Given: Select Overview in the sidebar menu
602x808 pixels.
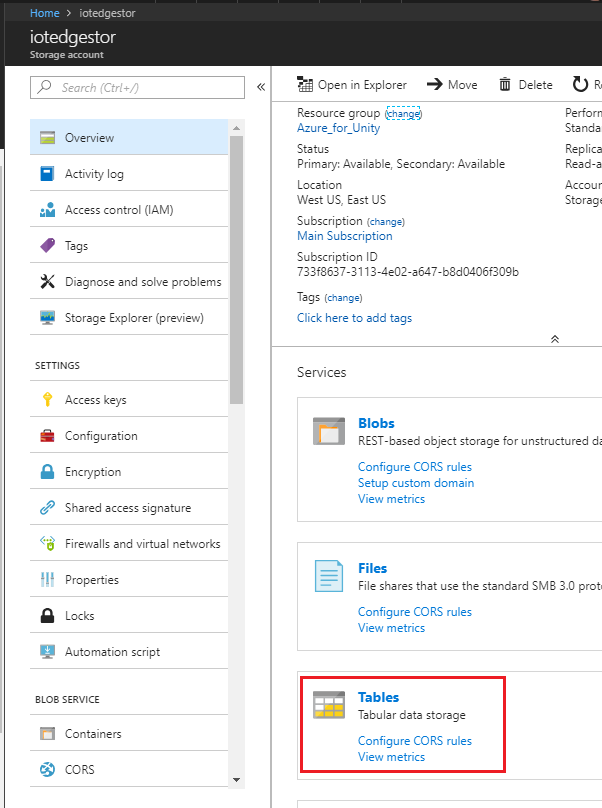Looking at the screenshot, I should pos(129,137).
